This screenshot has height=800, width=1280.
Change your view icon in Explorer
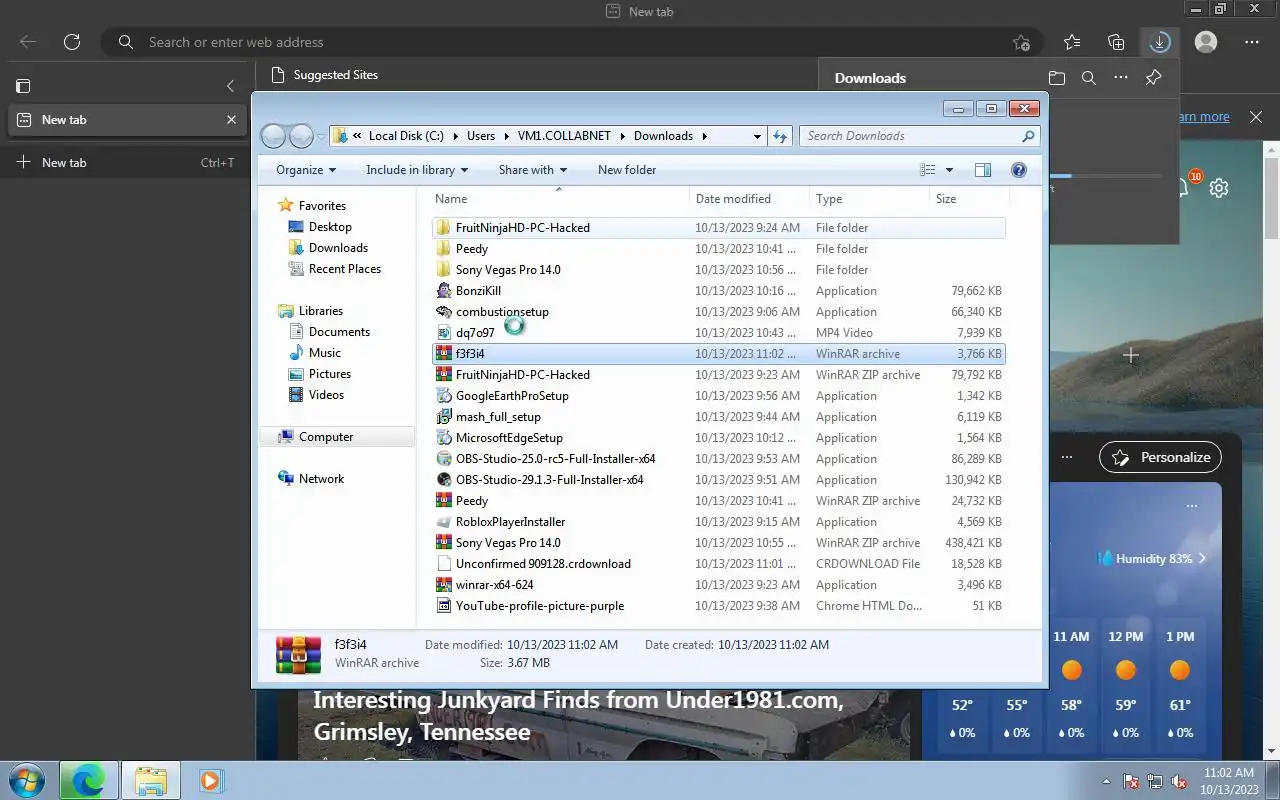(x=928, y=170)
